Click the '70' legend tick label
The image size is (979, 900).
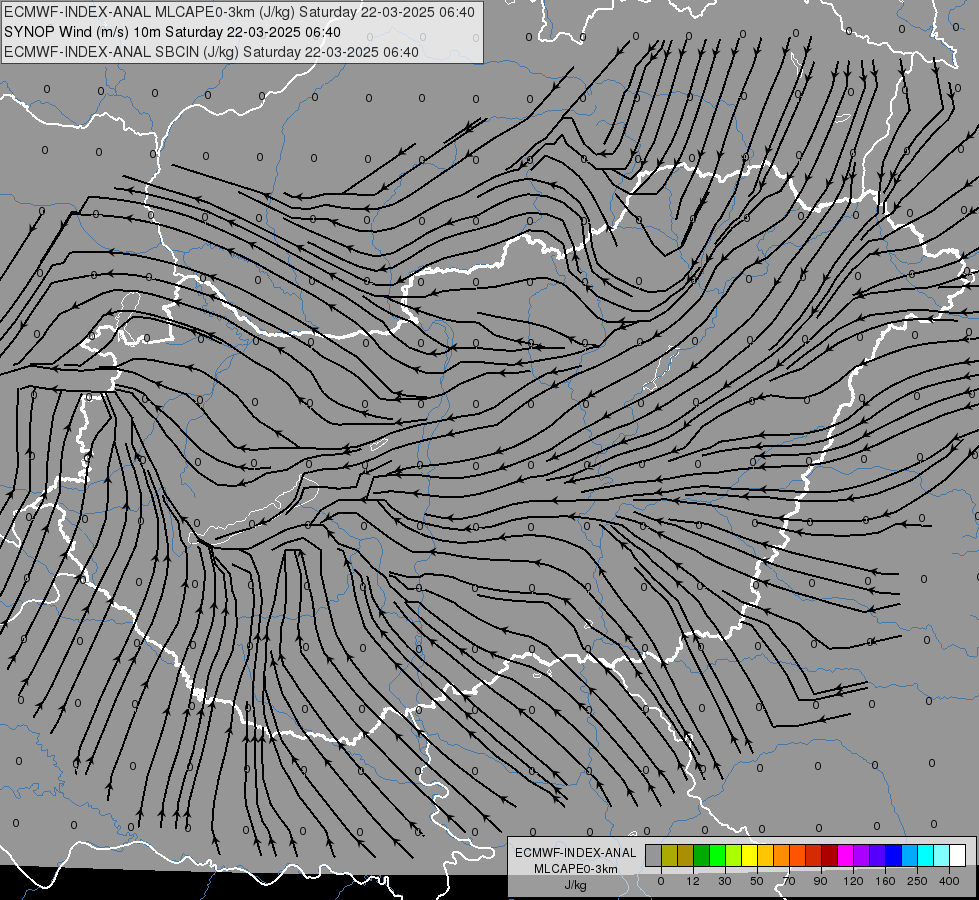pos(789,881)
